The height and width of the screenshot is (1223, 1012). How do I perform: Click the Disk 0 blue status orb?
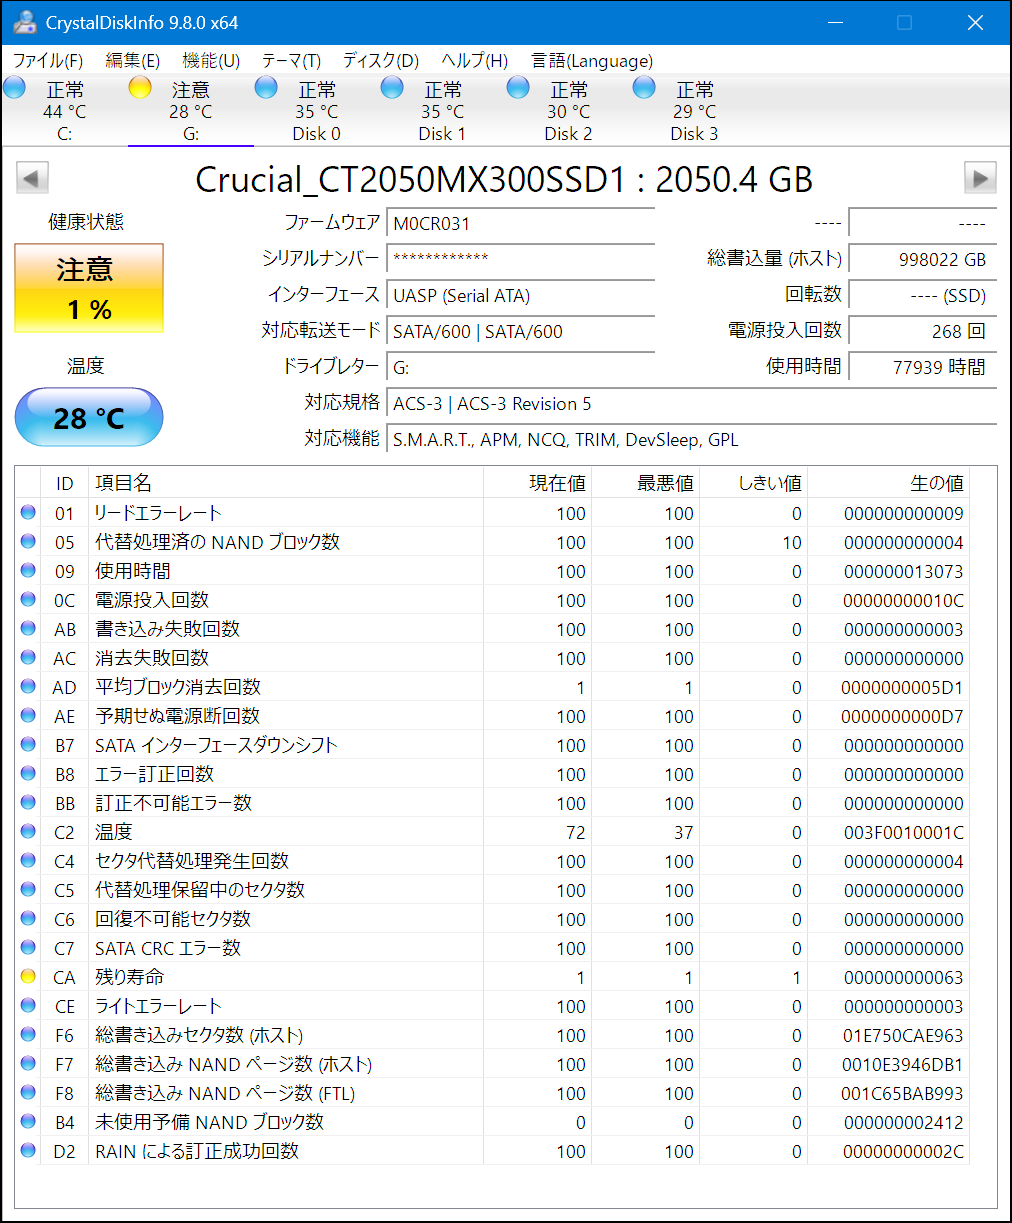tap(266, 88)
